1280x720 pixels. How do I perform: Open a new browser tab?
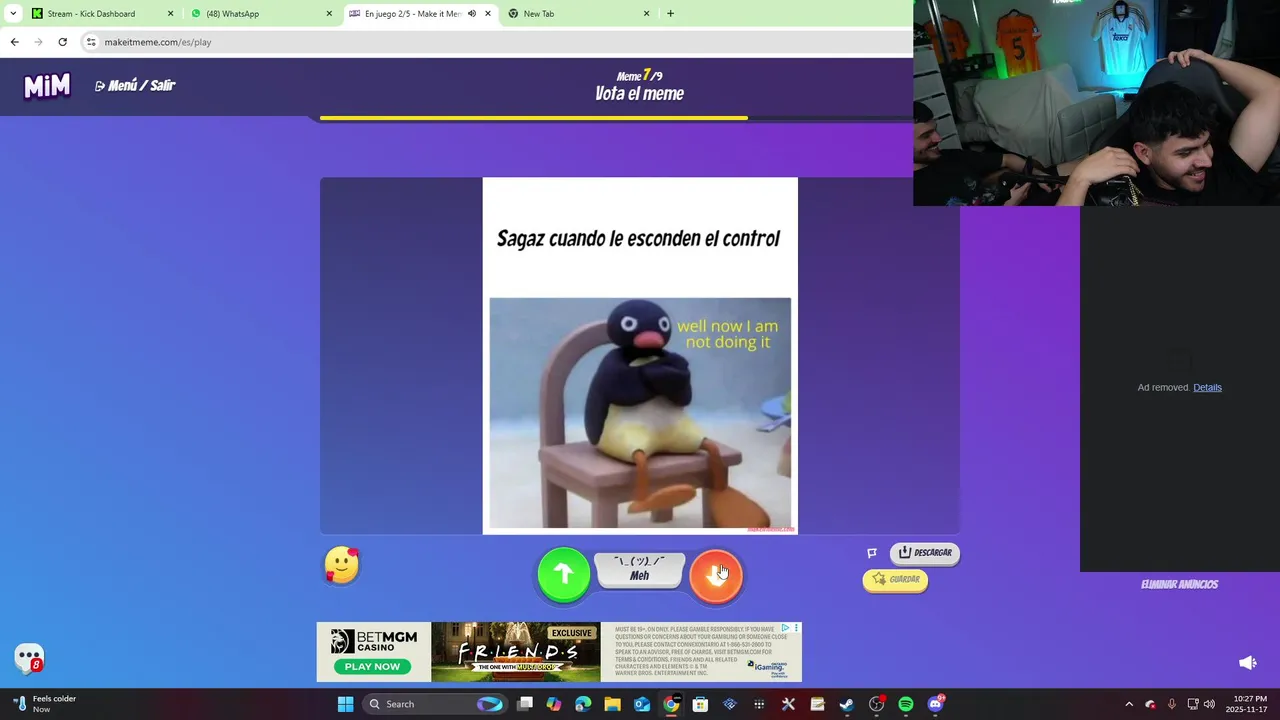pyautogui.click(x=670, y=14)
